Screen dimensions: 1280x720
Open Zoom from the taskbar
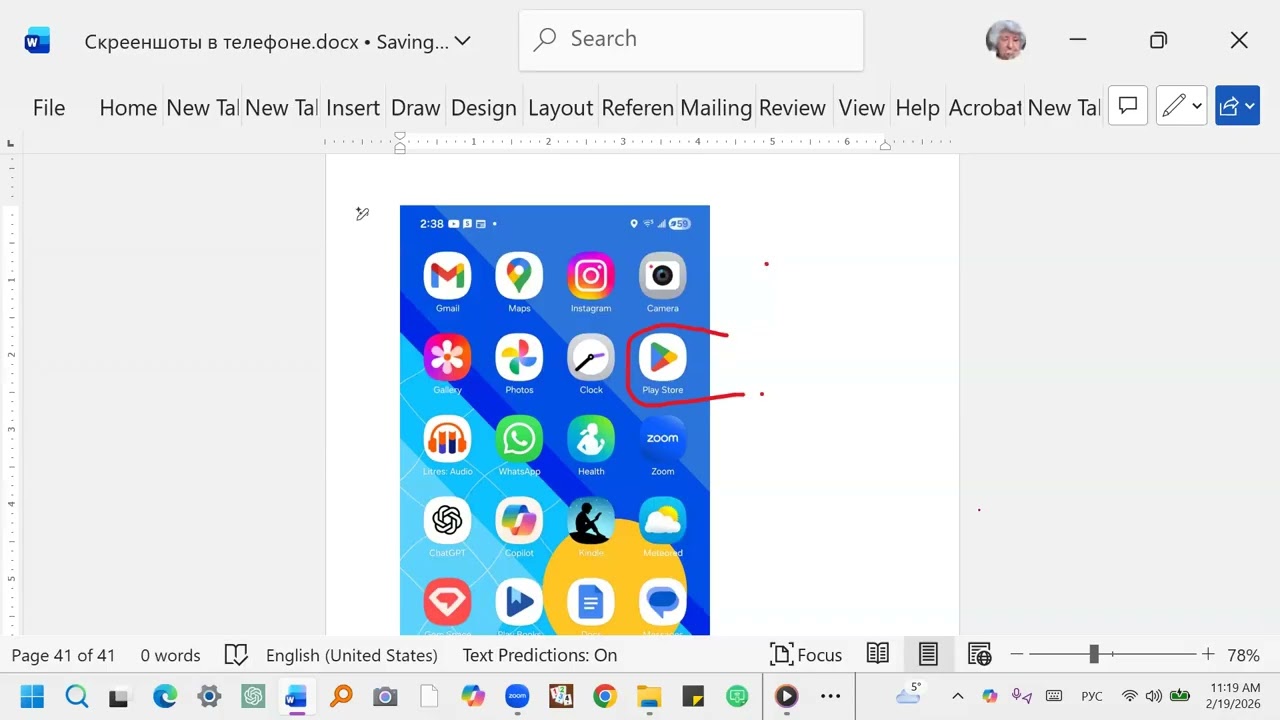tap(517, 696)
